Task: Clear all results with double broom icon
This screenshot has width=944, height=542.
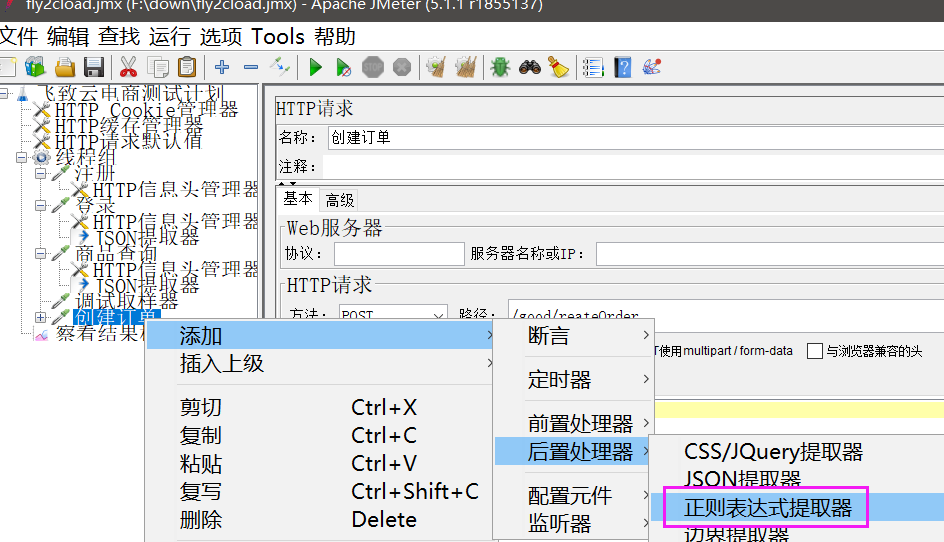Action: click(465, 67)
